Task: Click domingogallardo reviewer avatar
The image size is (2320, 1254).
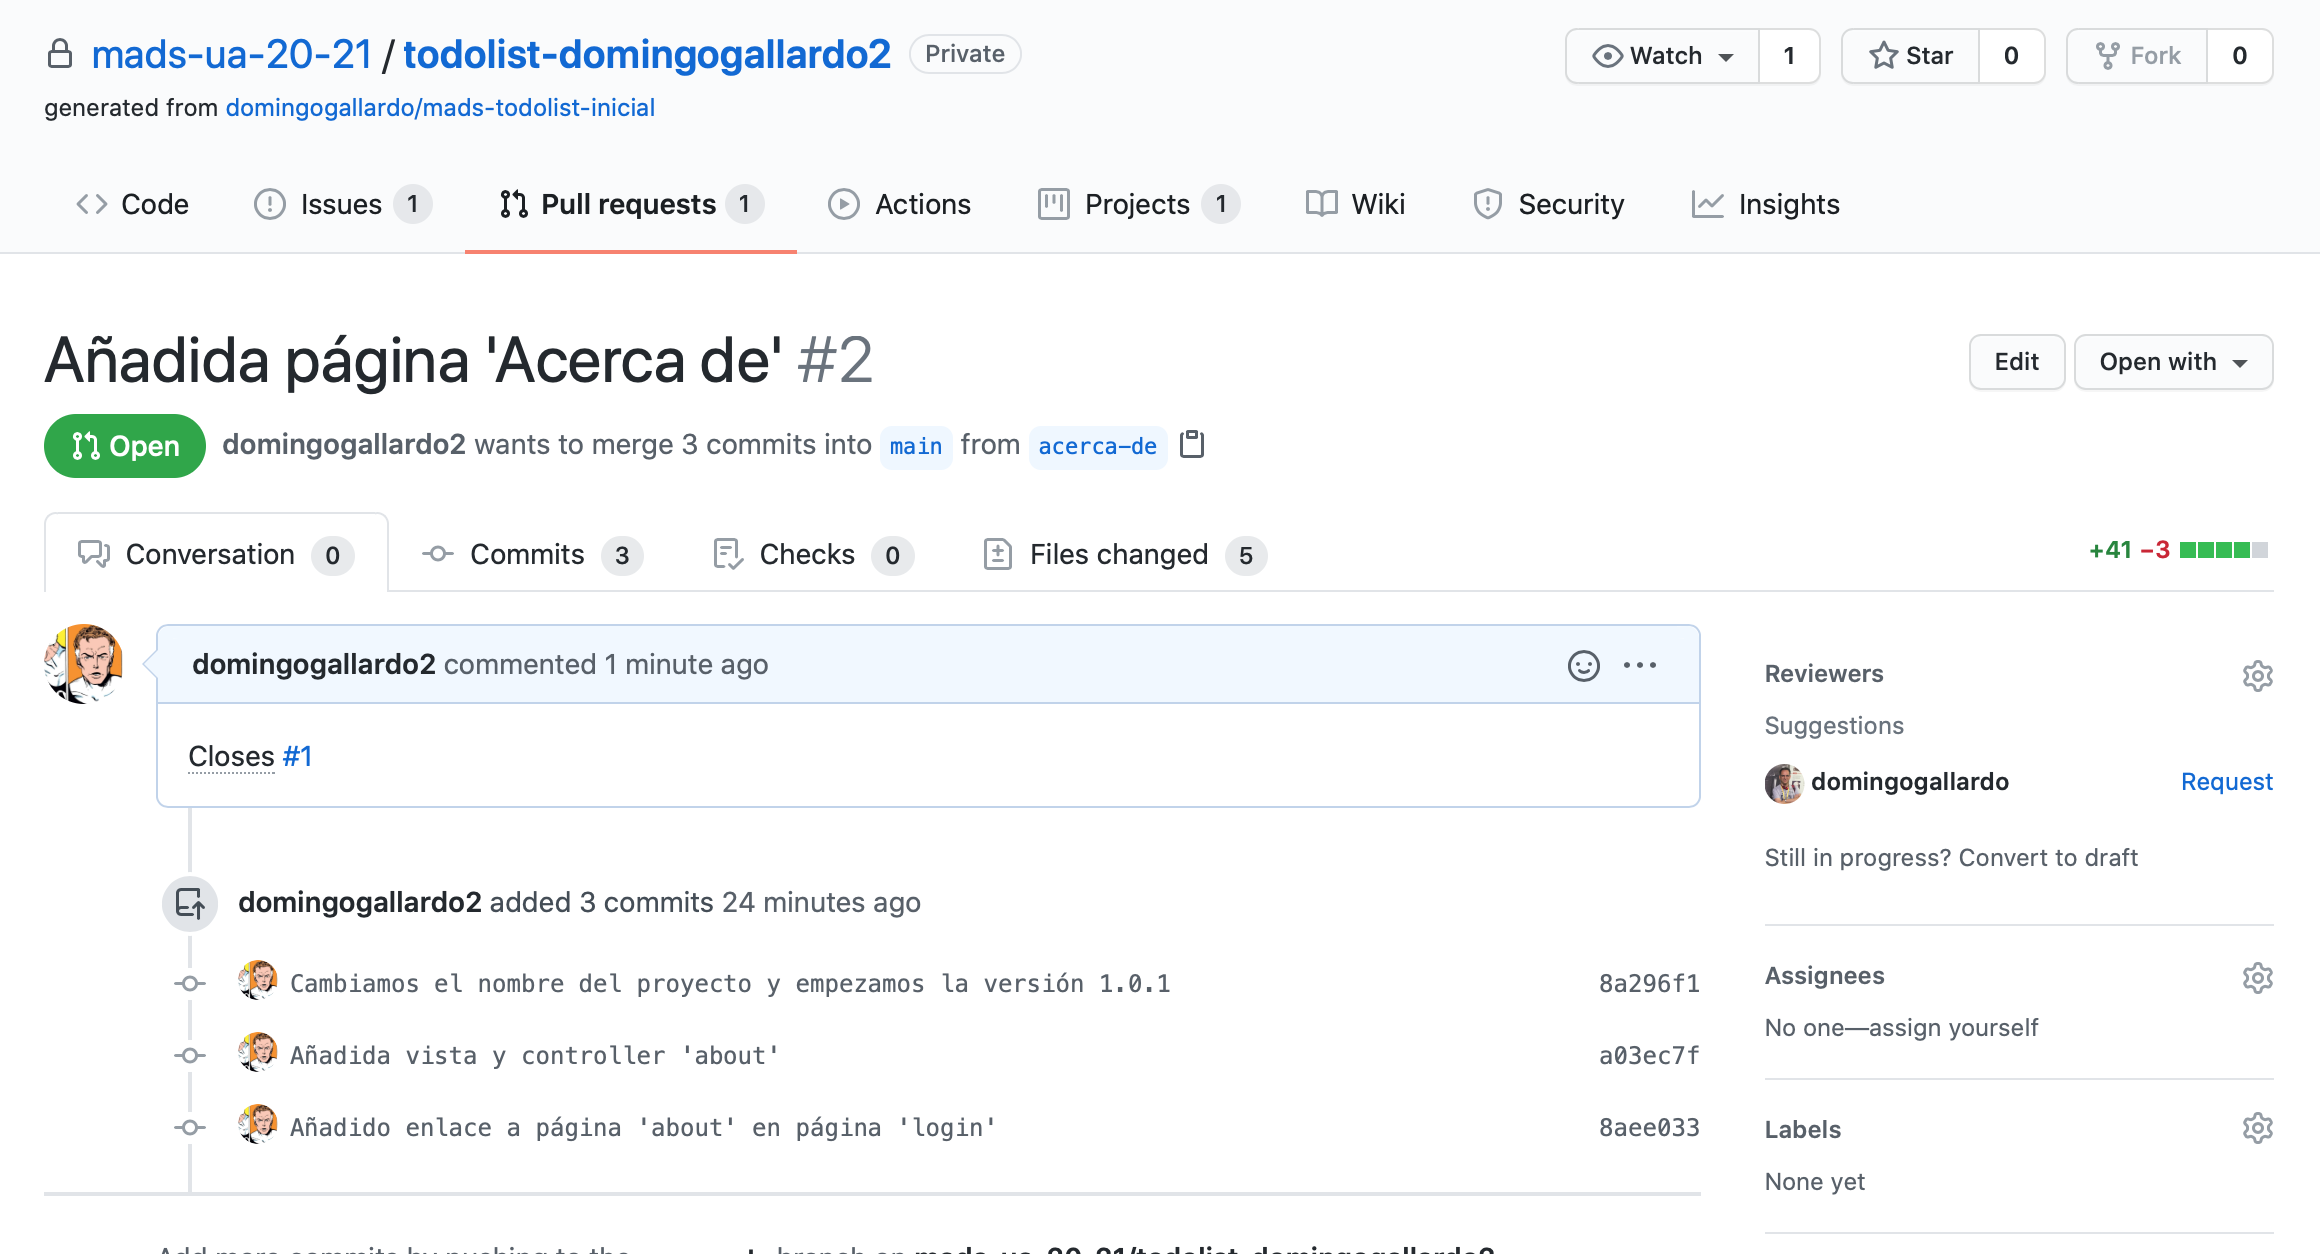Action: pyautogui.click(x=1784, y=783)
